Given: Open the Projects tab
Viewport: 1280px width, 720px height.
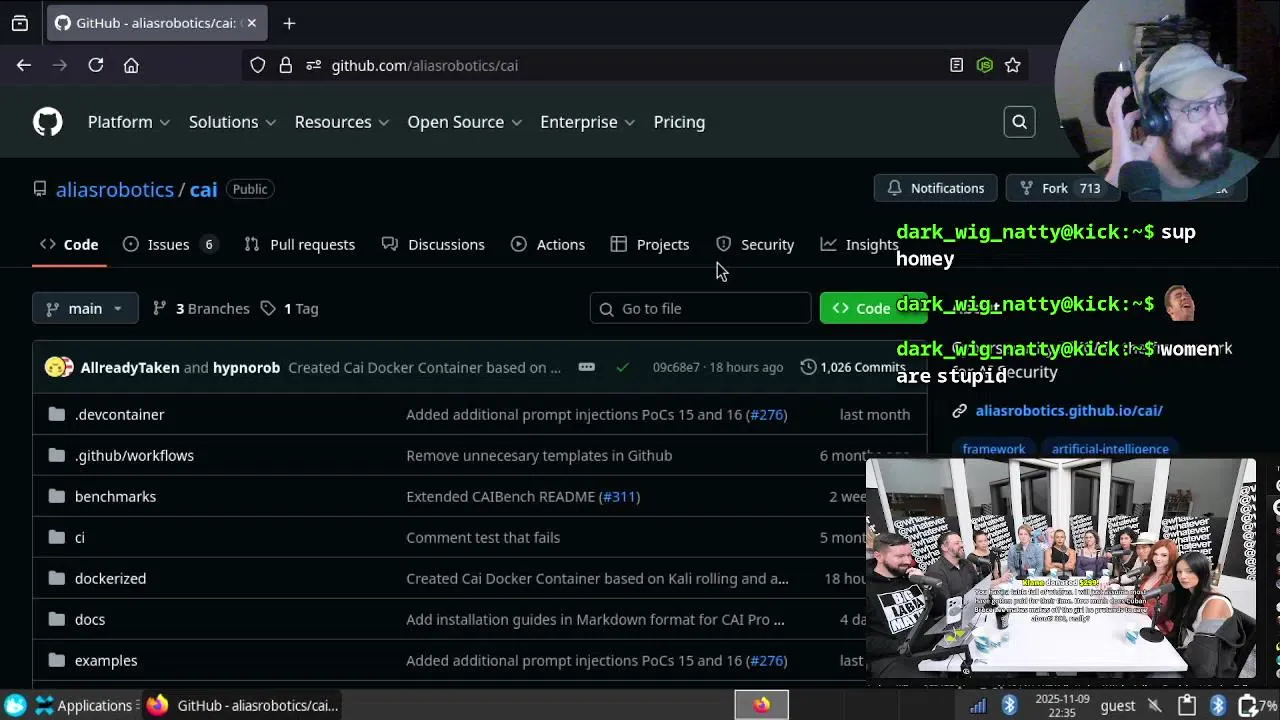Looking at the screenshot, I should pos(650,244).
